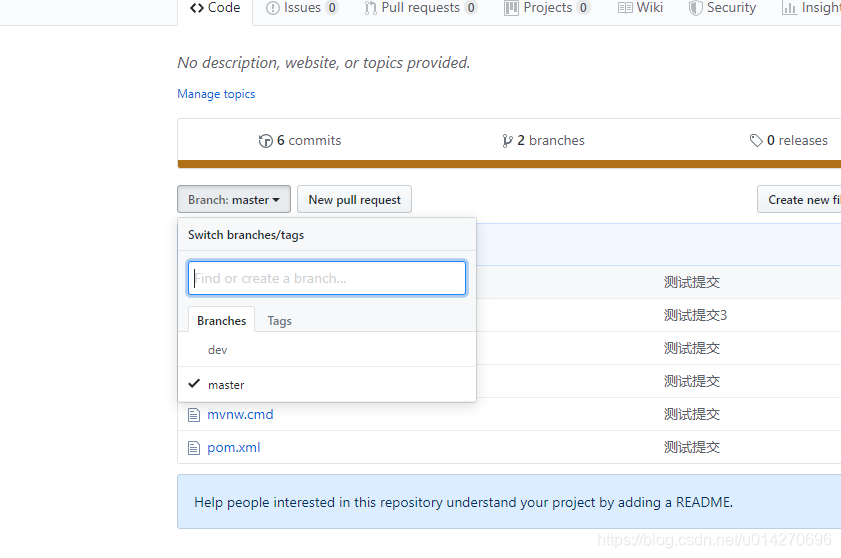Viewport: 841px width, 558px height.
Task: Select Branches tab in branch switcher
Action: 222,320
